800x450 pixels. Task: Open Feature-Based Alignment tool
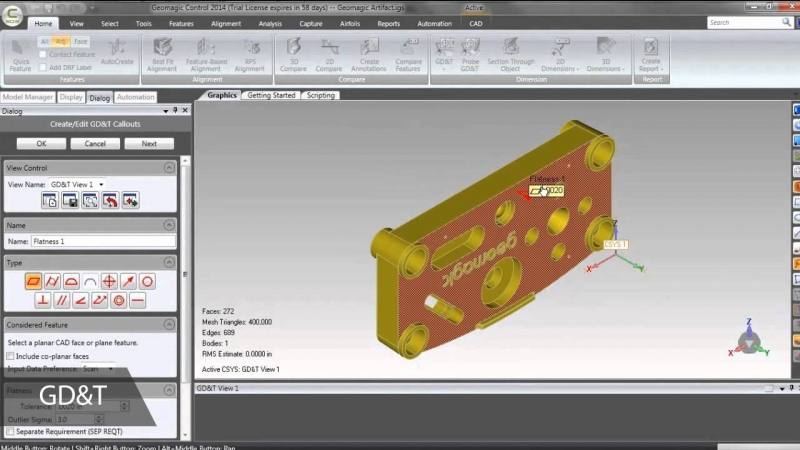click(x=206, y=55)
